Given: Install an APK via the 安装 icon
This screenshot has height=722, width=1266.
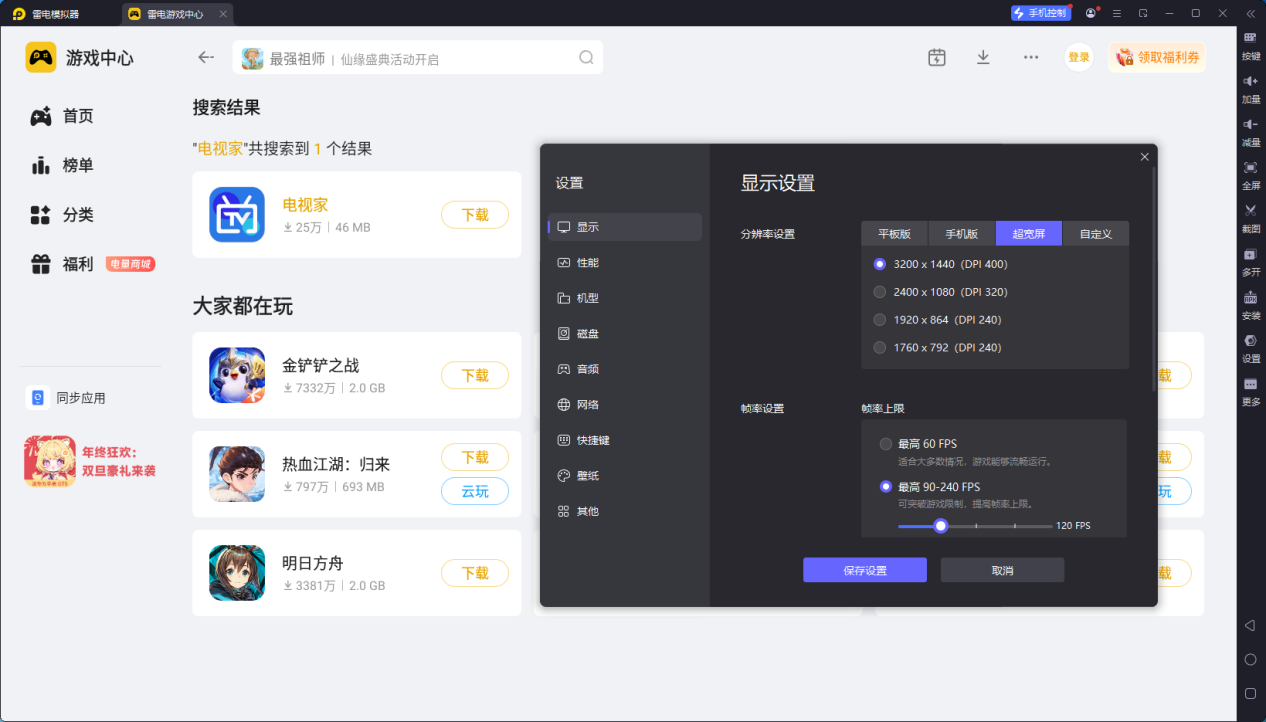Looking at the screenshot, I should [x=1251, y=305].
